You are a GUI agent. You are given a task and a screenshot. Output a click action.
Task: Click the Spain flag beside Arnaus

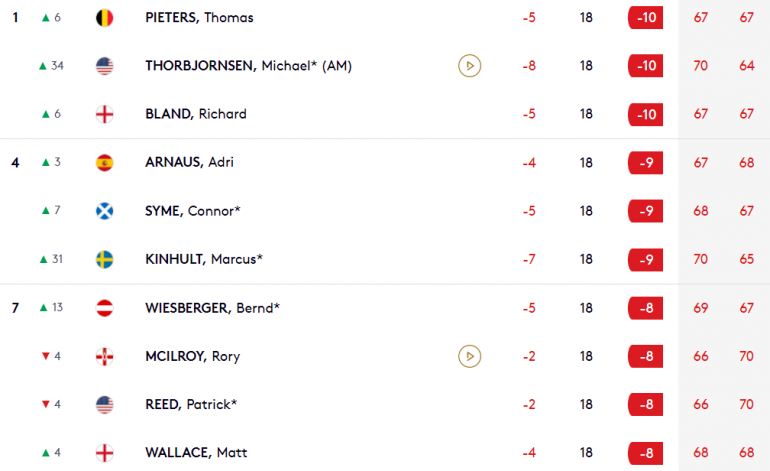105,163
